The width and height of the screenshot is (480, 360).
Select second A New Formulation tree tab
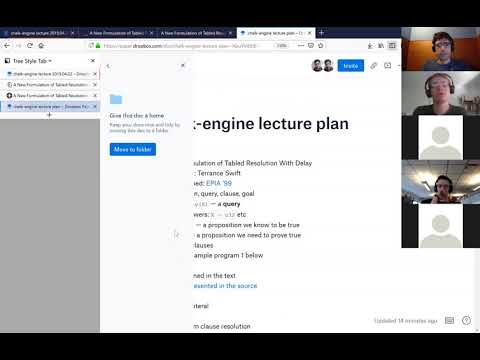[x=51, y=96]
